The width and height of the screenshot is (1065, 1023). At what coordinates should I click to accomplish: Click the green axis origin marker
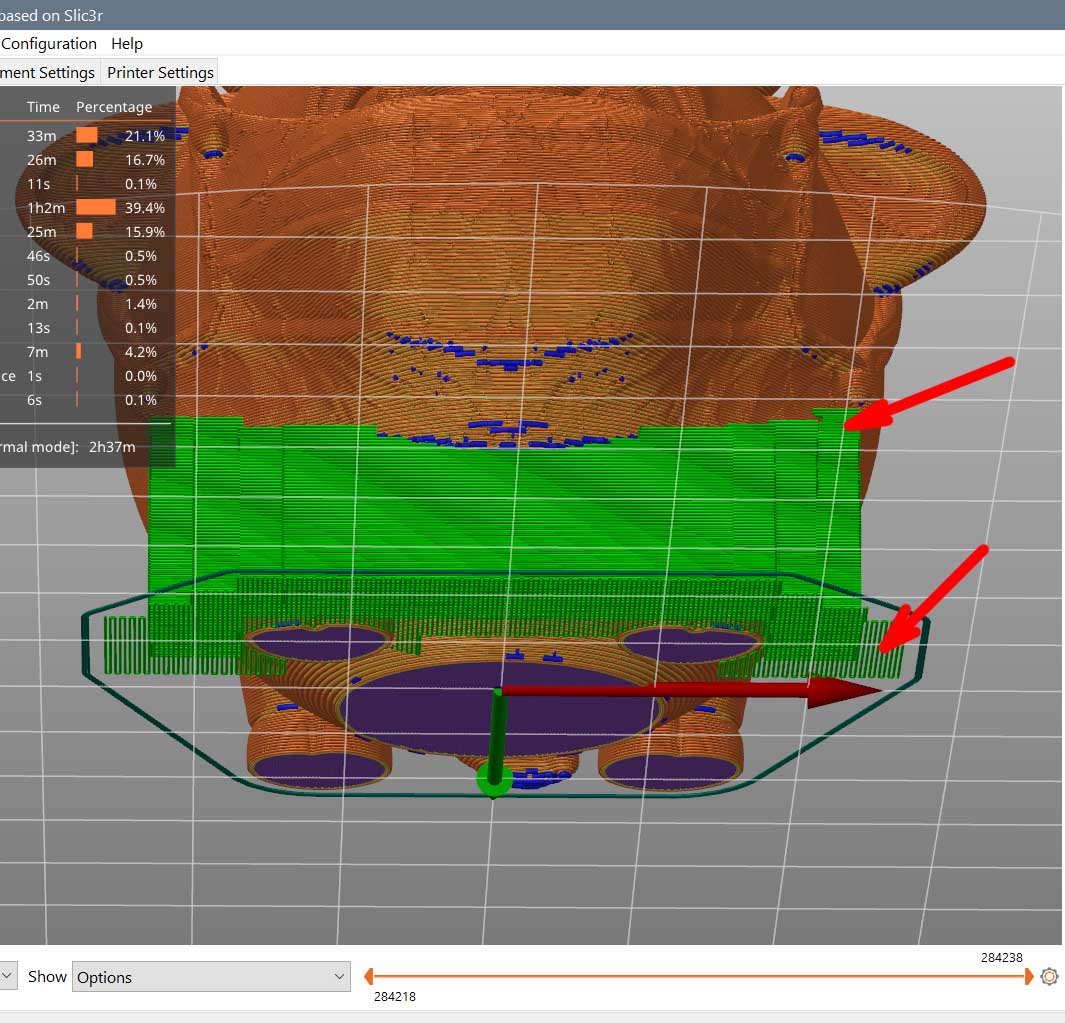coord(494,777)
